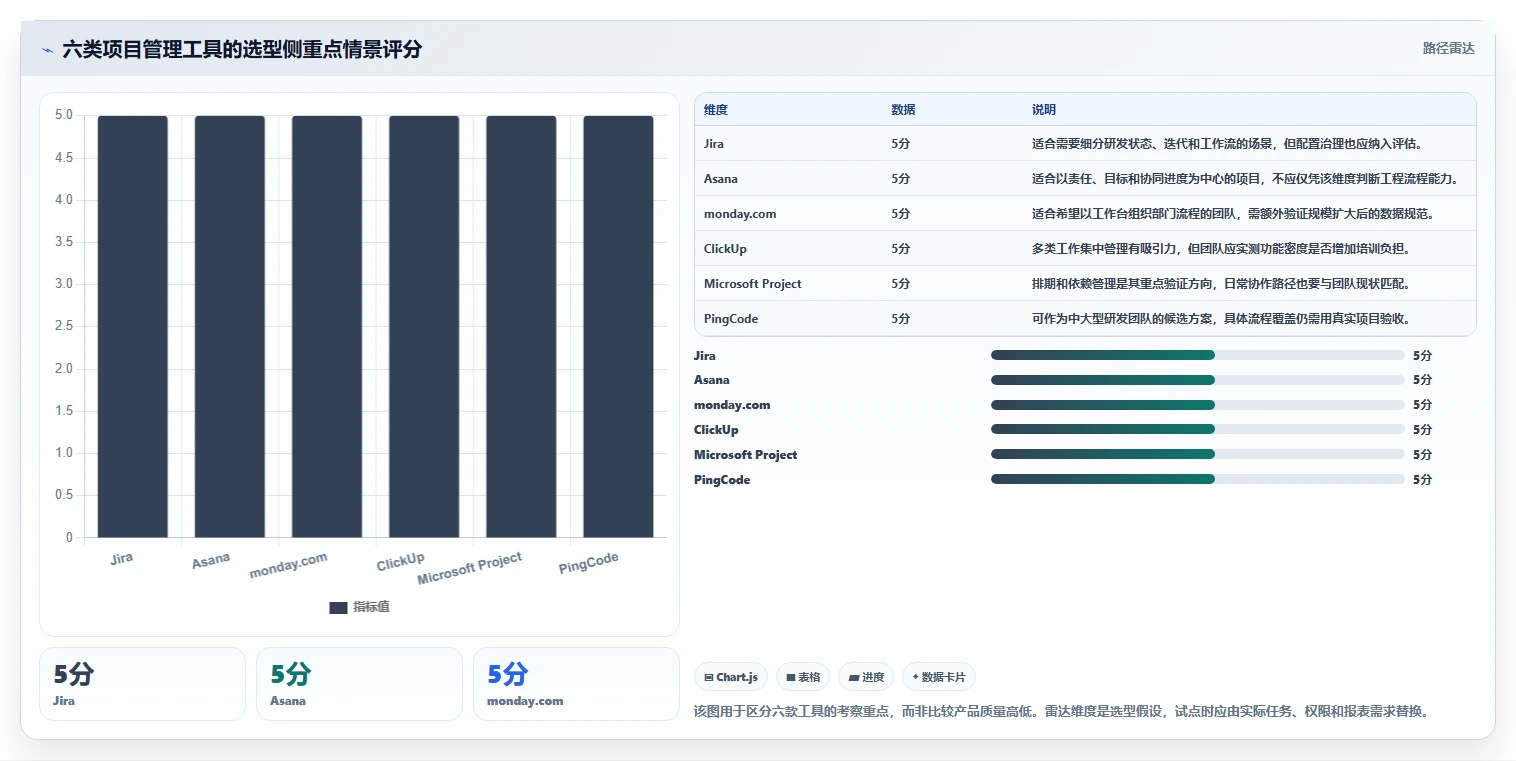Click the ClickUp description about 多类工作集中管理
Screen dimensions: 1516x761
pyautogui.click(x=1221, y=249)
